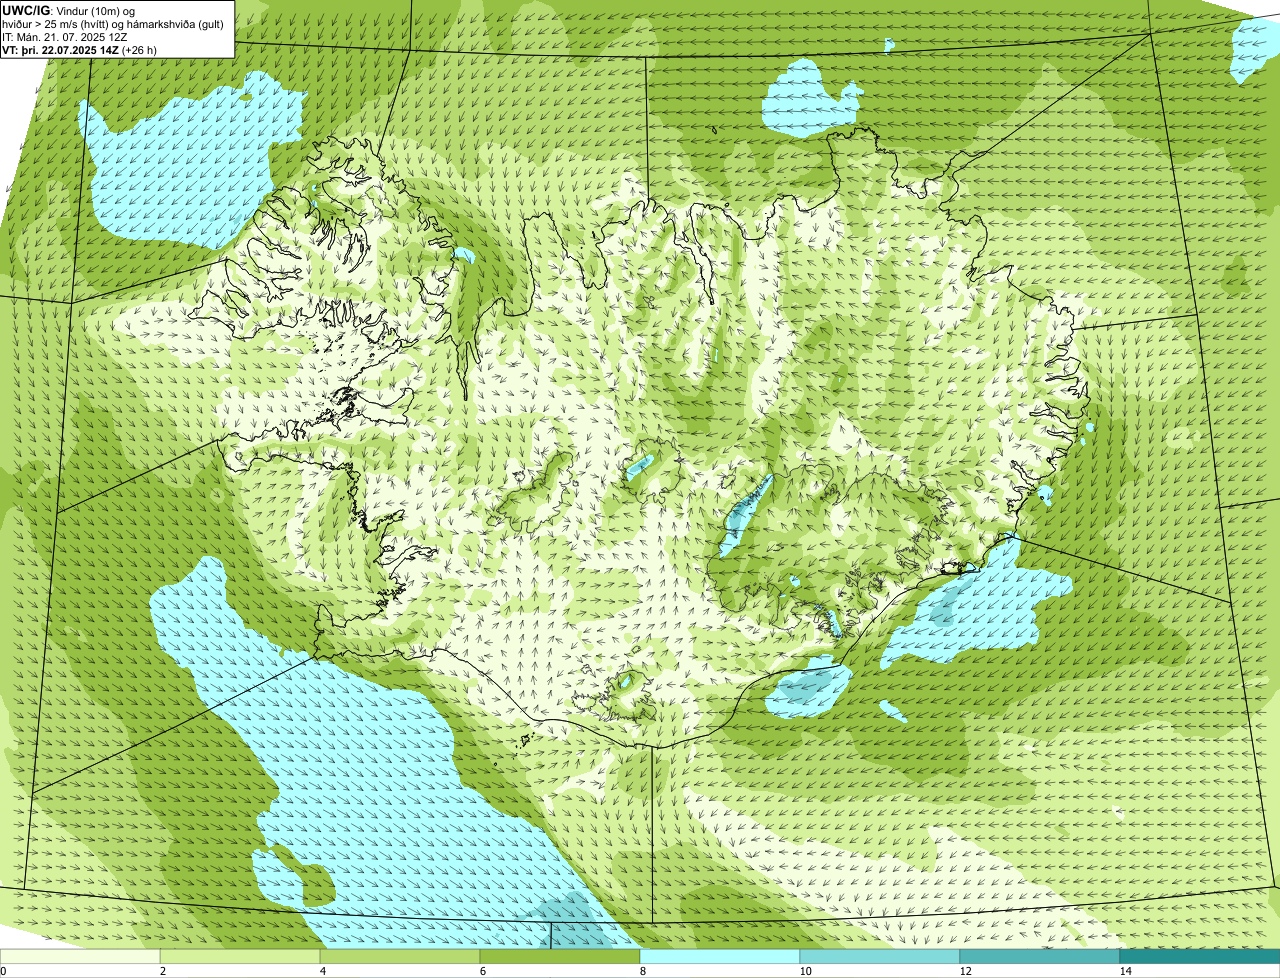Click the light cyan 8–10 m/s legend swatch
This screenshot has height=978, width=1280.
[x=720, y=957]
